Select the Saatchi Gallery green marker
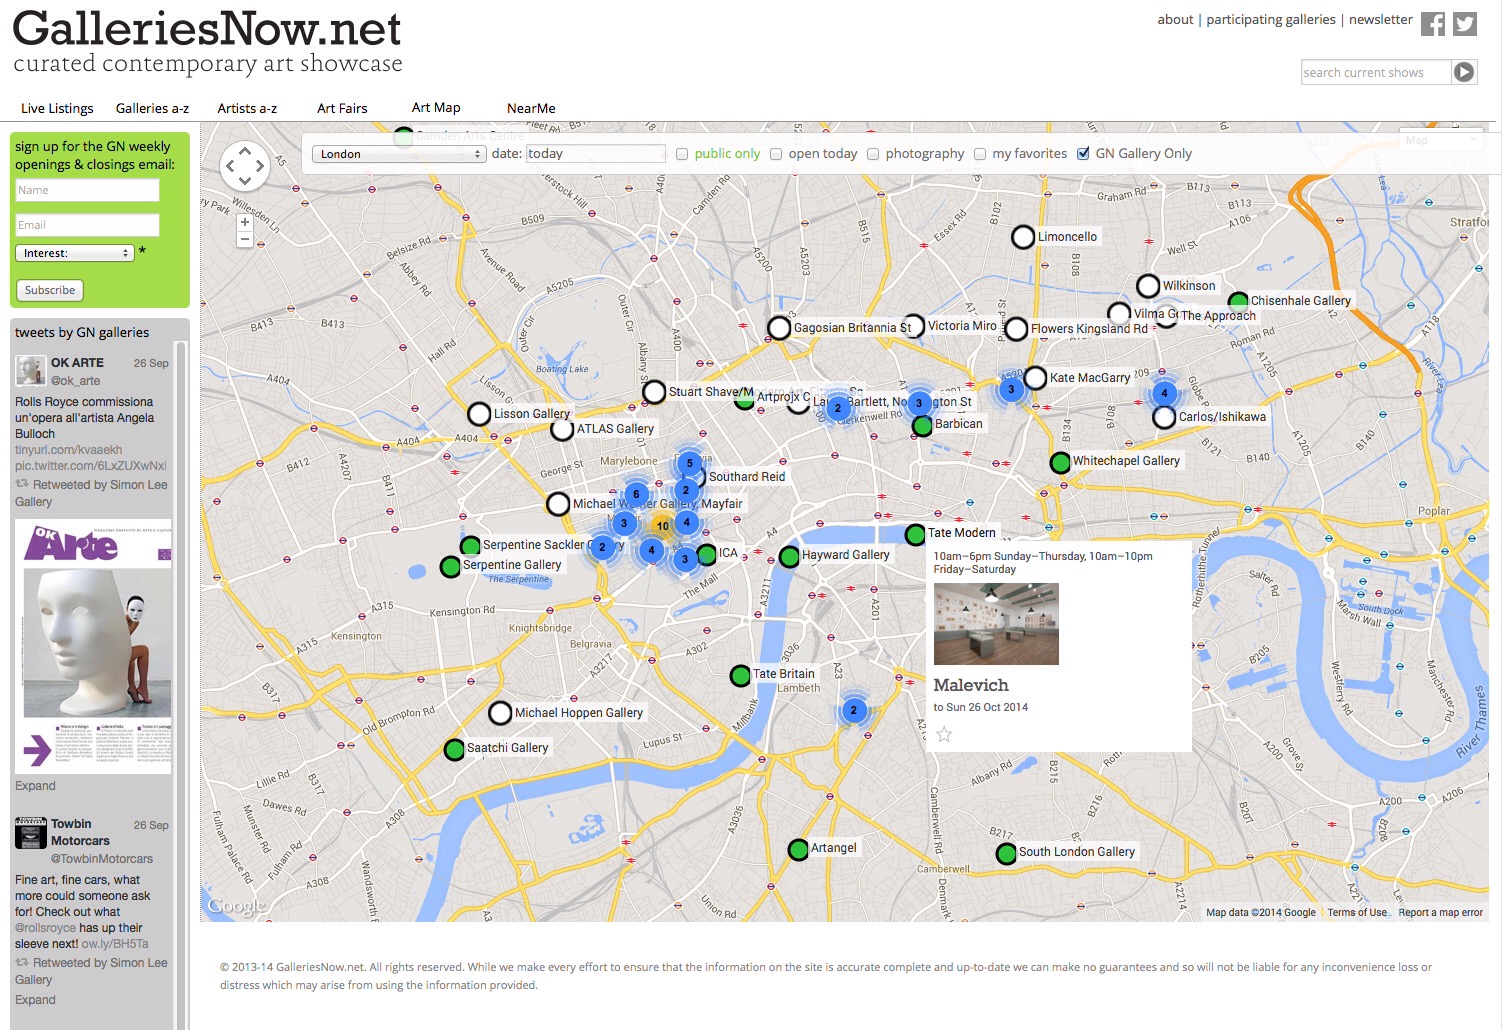The image size is (1502, 1030). pyautogui.click(x=454, y=750)
